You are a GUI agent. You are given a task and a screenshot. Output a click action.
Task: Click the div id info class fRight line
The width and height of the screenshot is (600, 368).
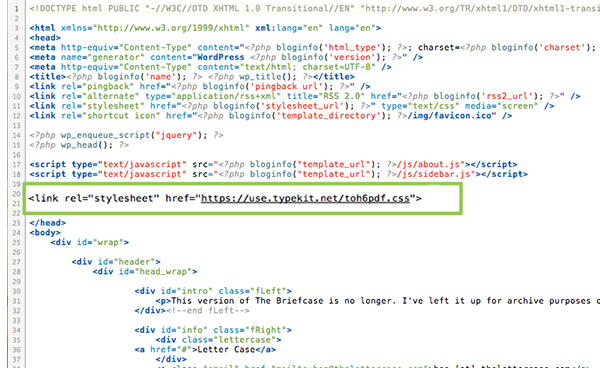pyautogui.click(x=213, y=330)
